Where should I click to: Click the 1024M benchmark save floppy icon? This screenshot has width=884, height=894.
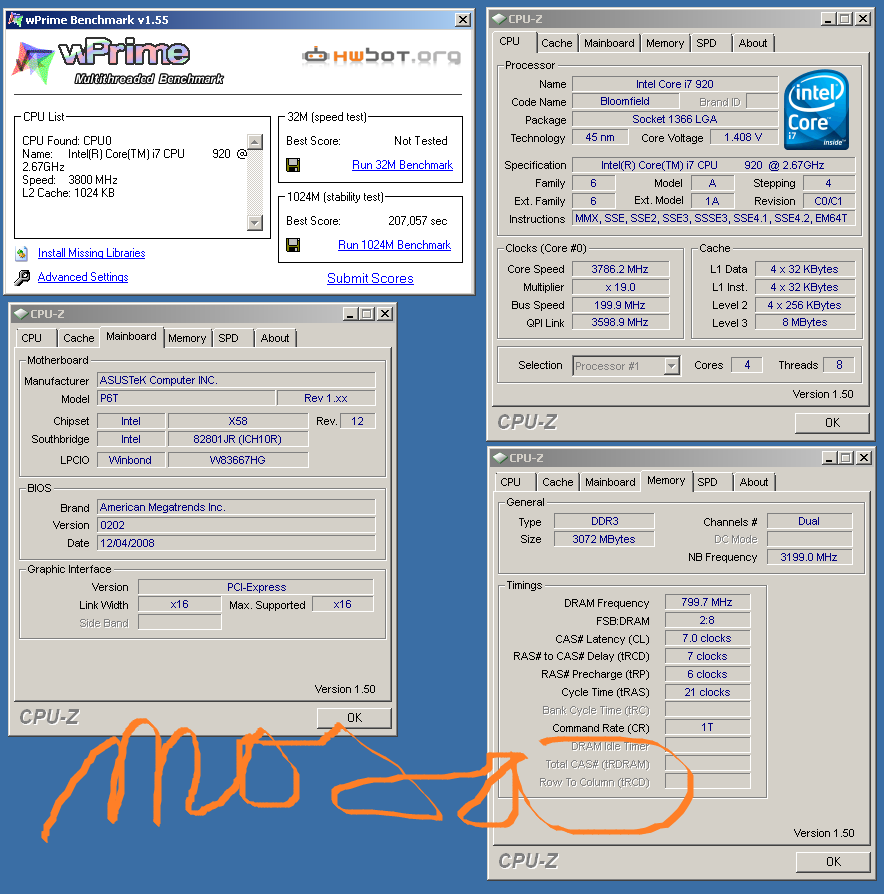pyautogui.click(x=293, y=245)
